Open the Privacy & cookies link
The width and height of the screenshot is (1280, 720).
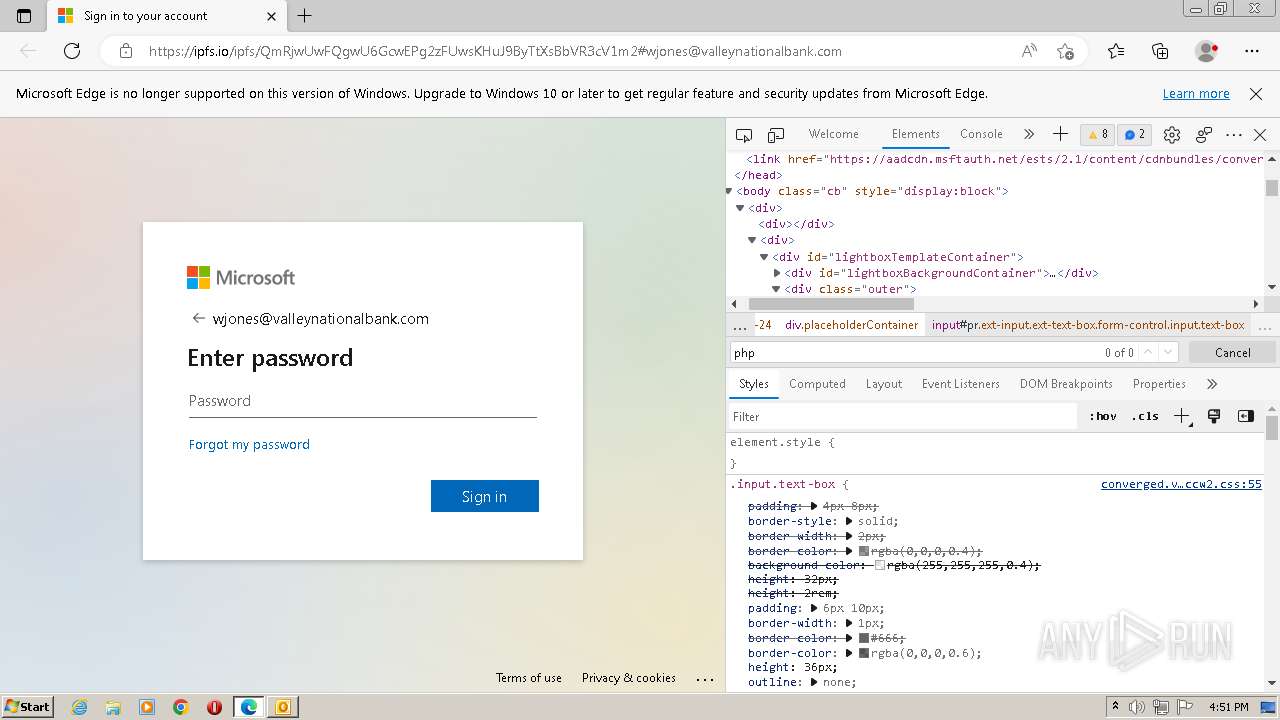coord(629,678)
